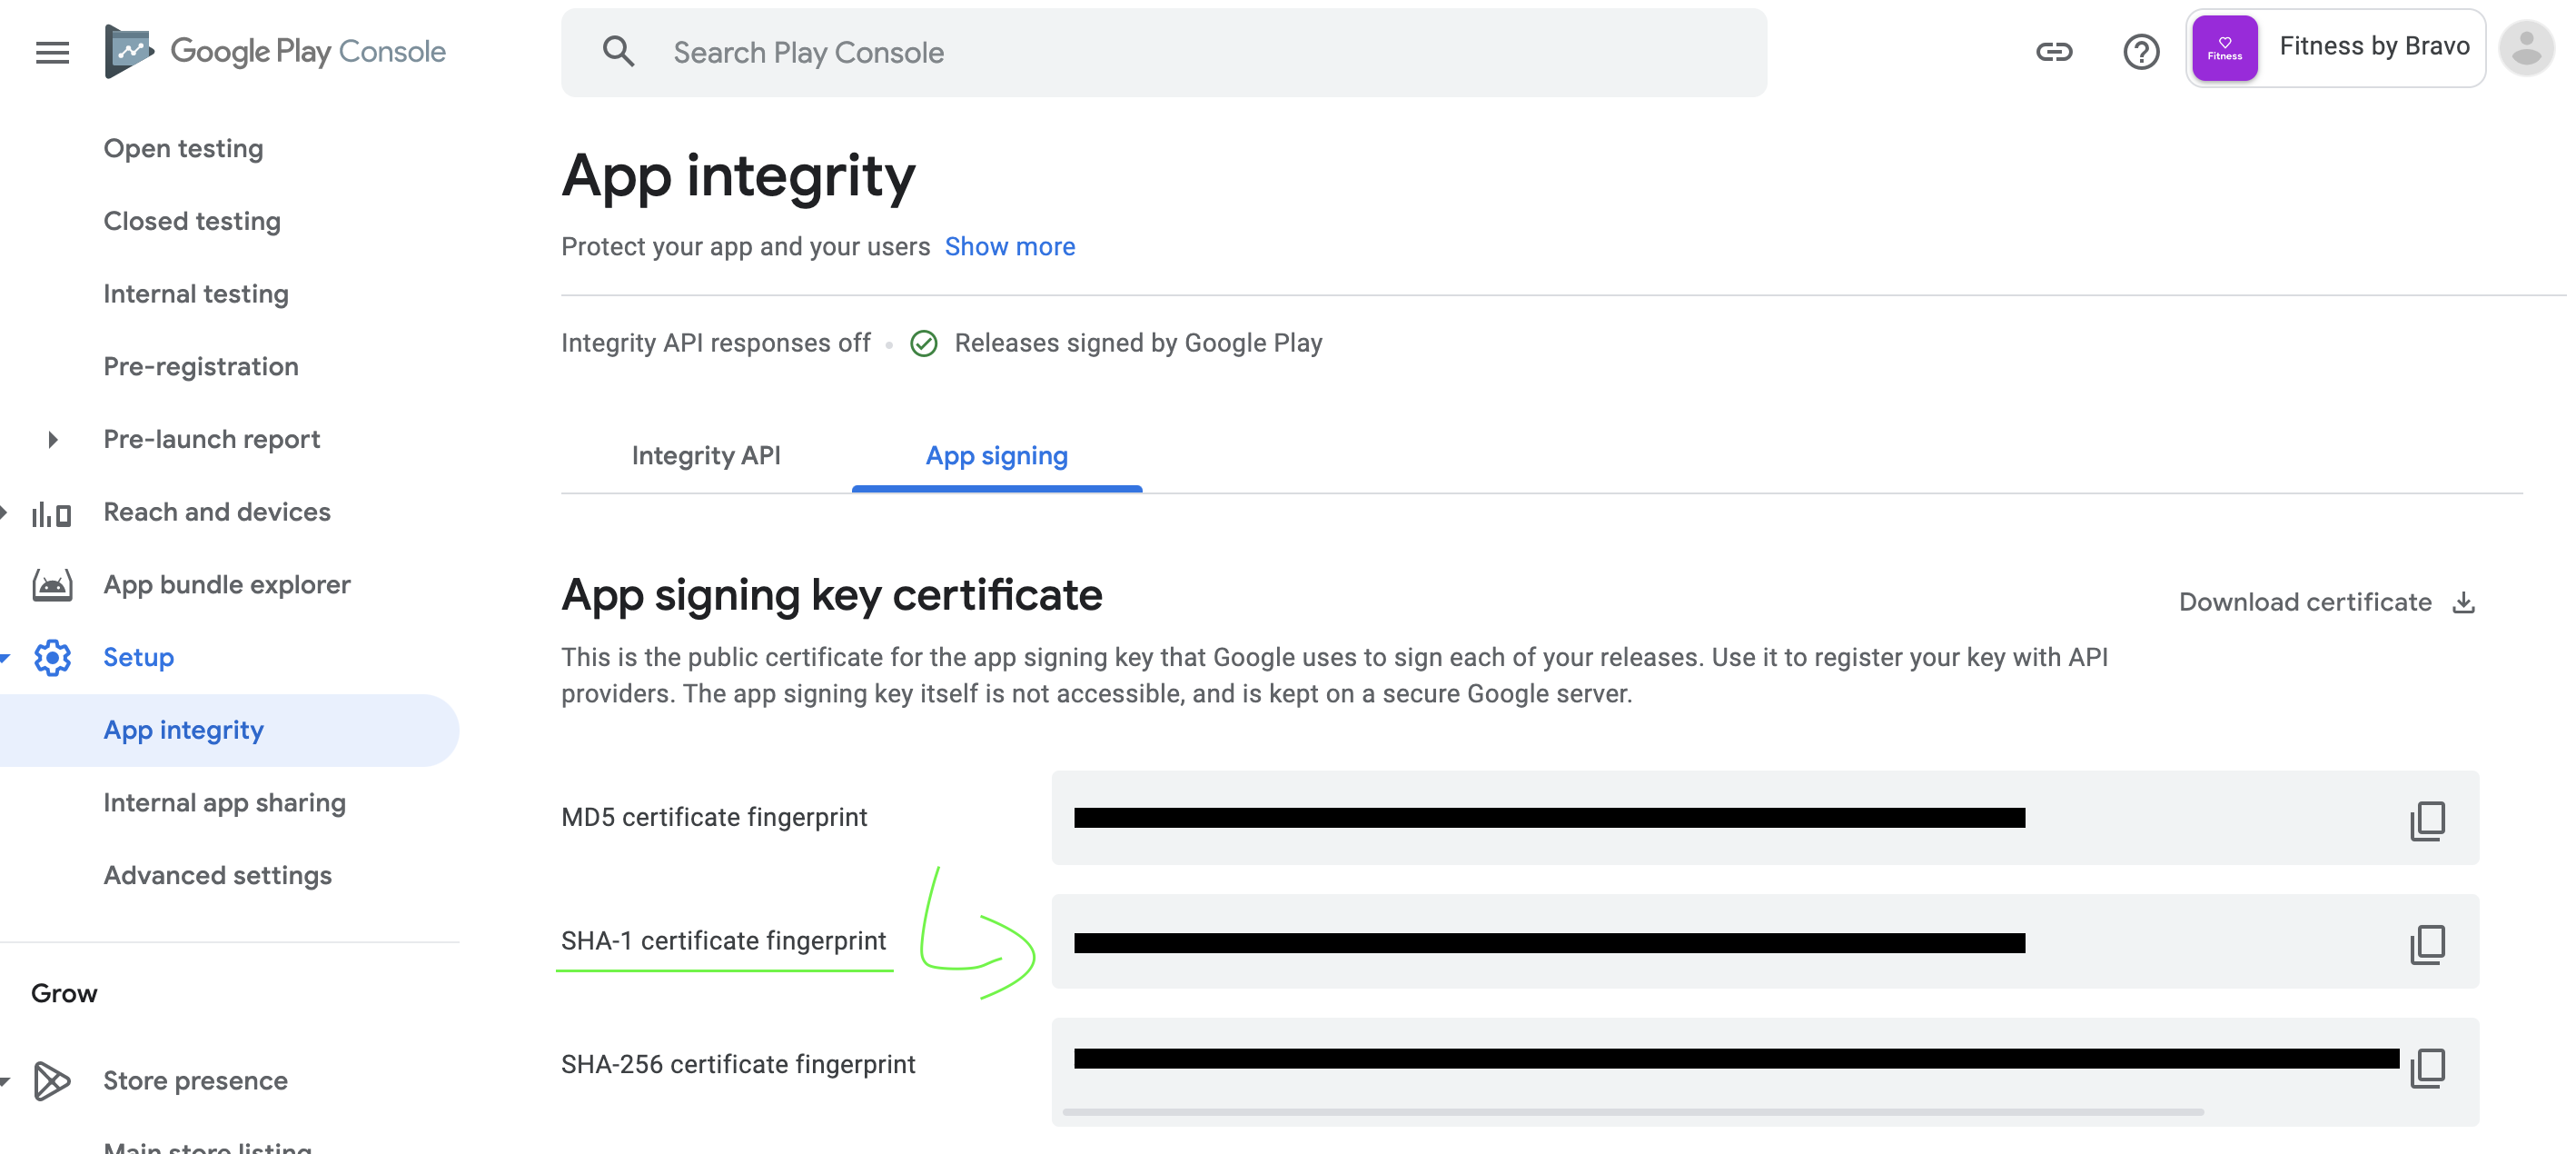Expand the Reach and devices section
This screenshot has width=2576, height=1154.
pos(5,513)
